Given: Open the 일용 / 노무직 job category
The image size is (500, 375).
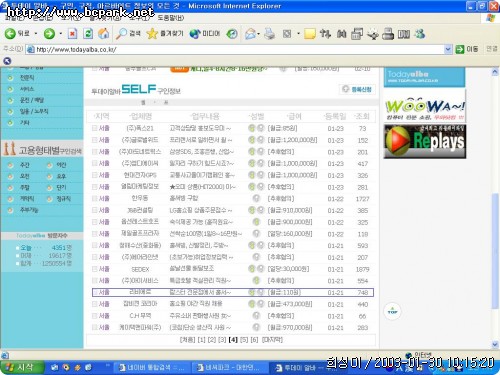Looking at the screenshot, I should [34, 111].
